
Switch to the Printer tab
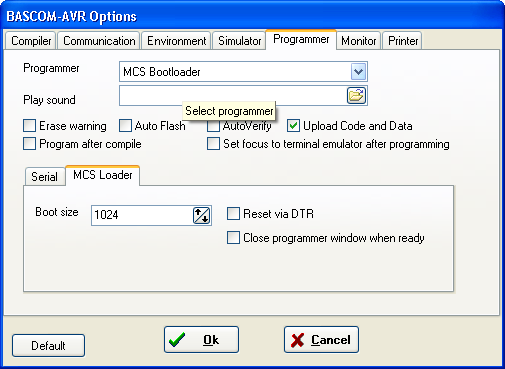(x=403, y=41)
